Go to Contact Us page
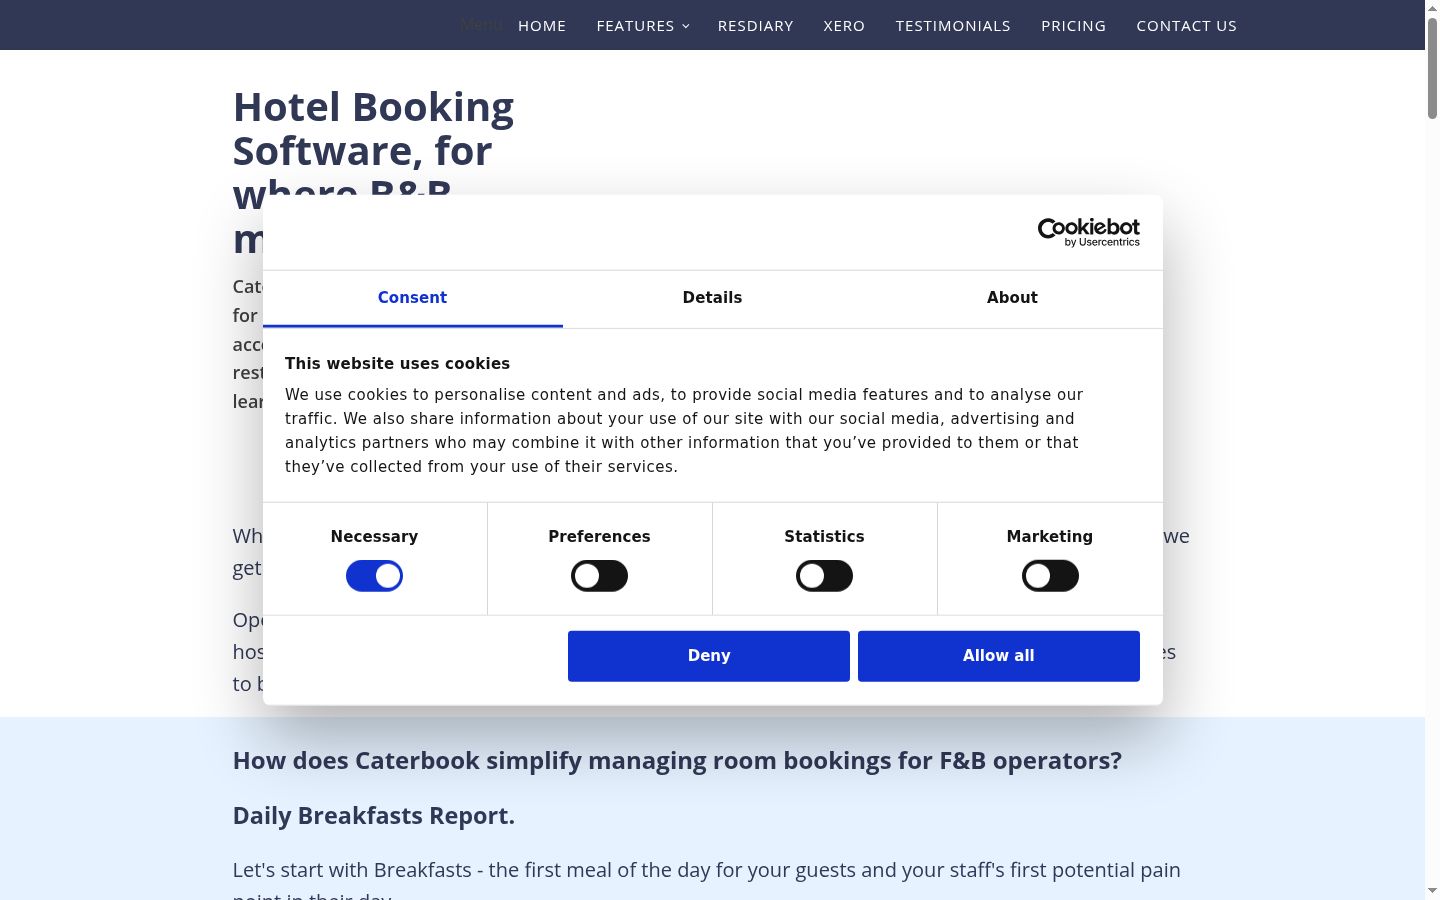1440x900 pixels. pos(1186,26)
